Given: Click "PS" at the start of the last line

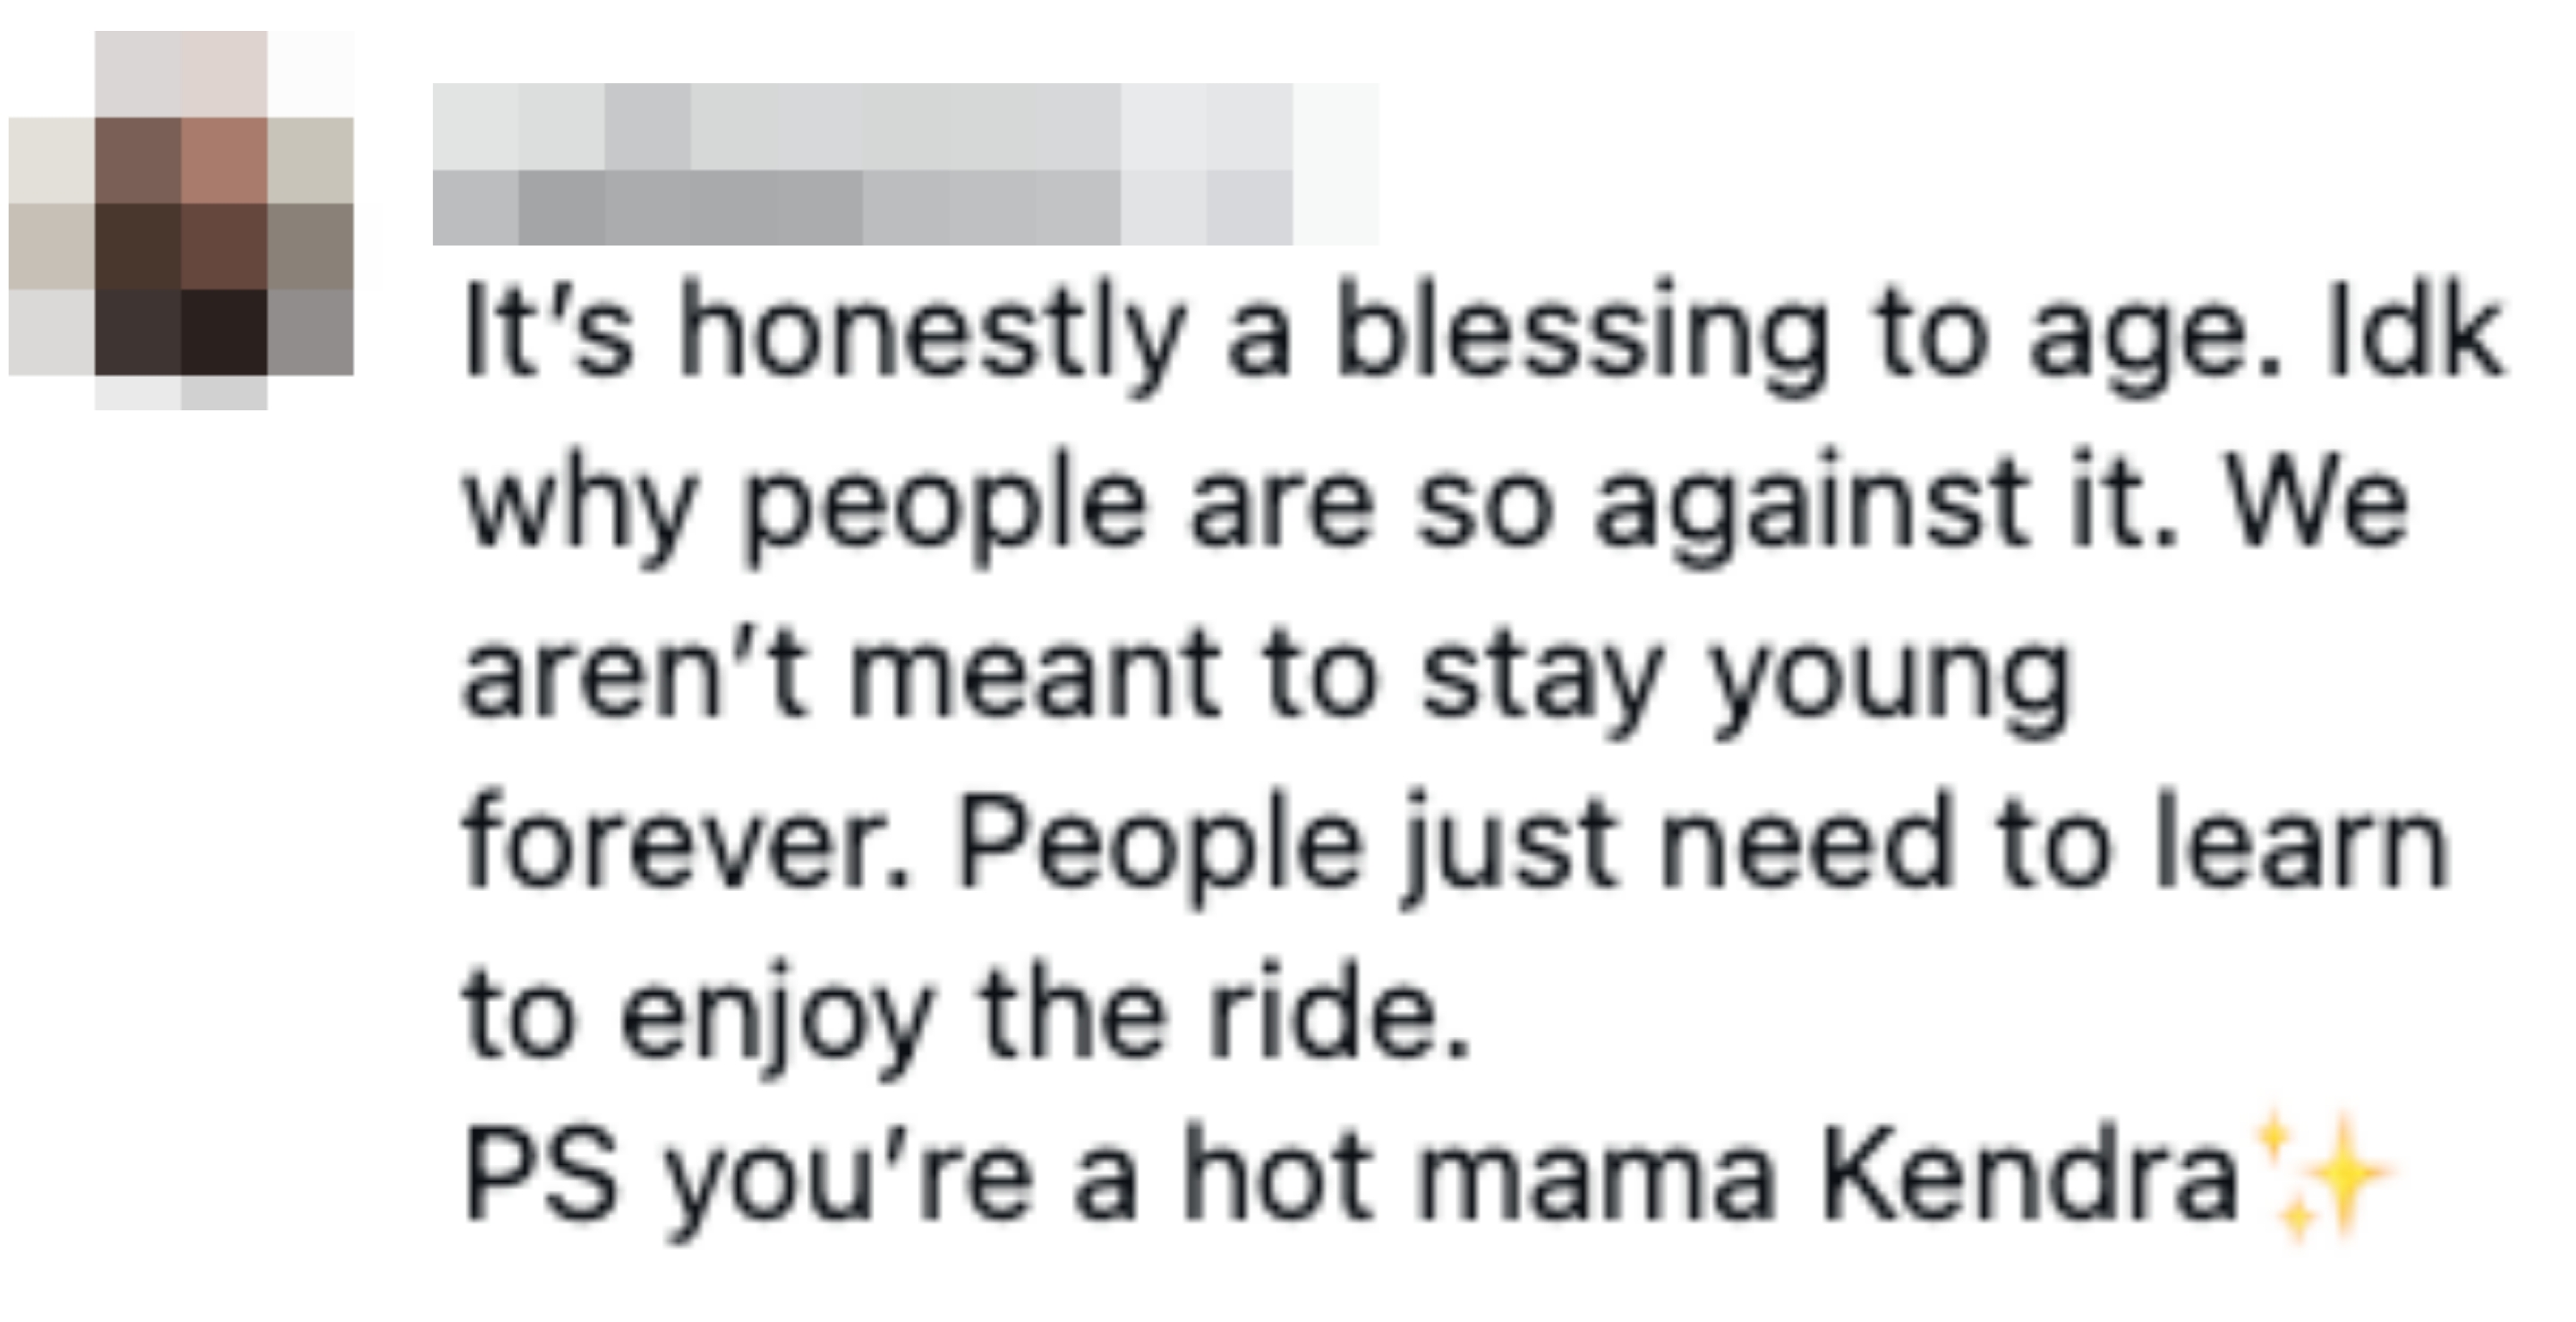Looking at the screenshot, I should (540, 1176).
